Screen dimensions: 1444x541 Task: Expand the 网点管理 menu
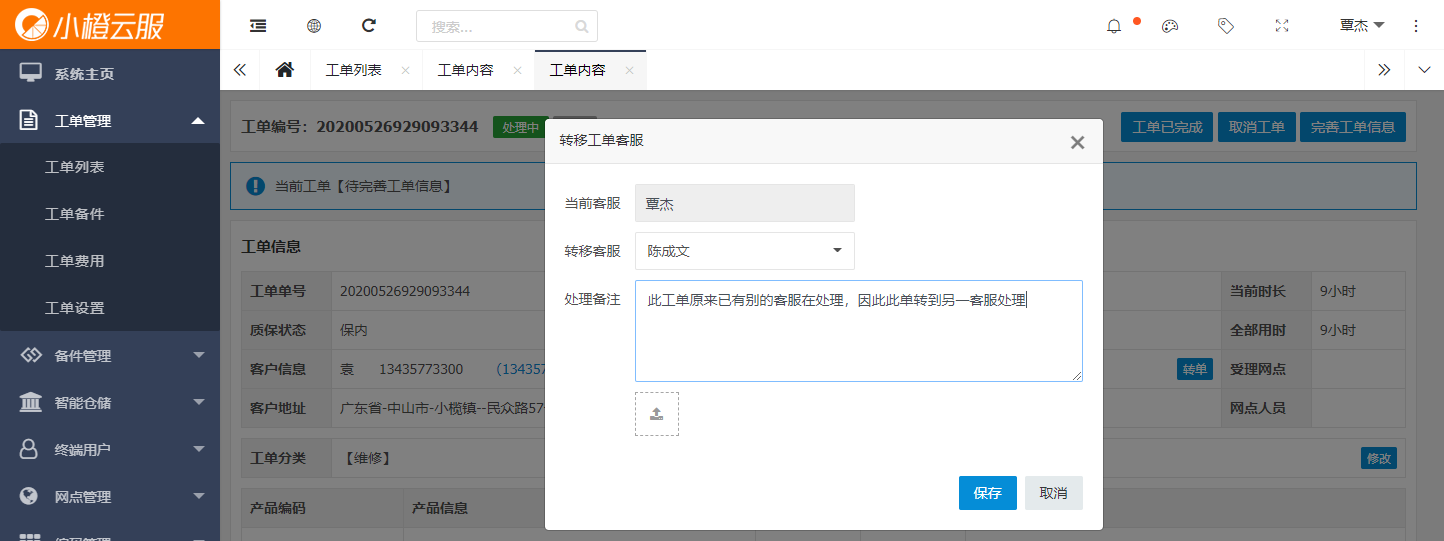pos(198,496)
